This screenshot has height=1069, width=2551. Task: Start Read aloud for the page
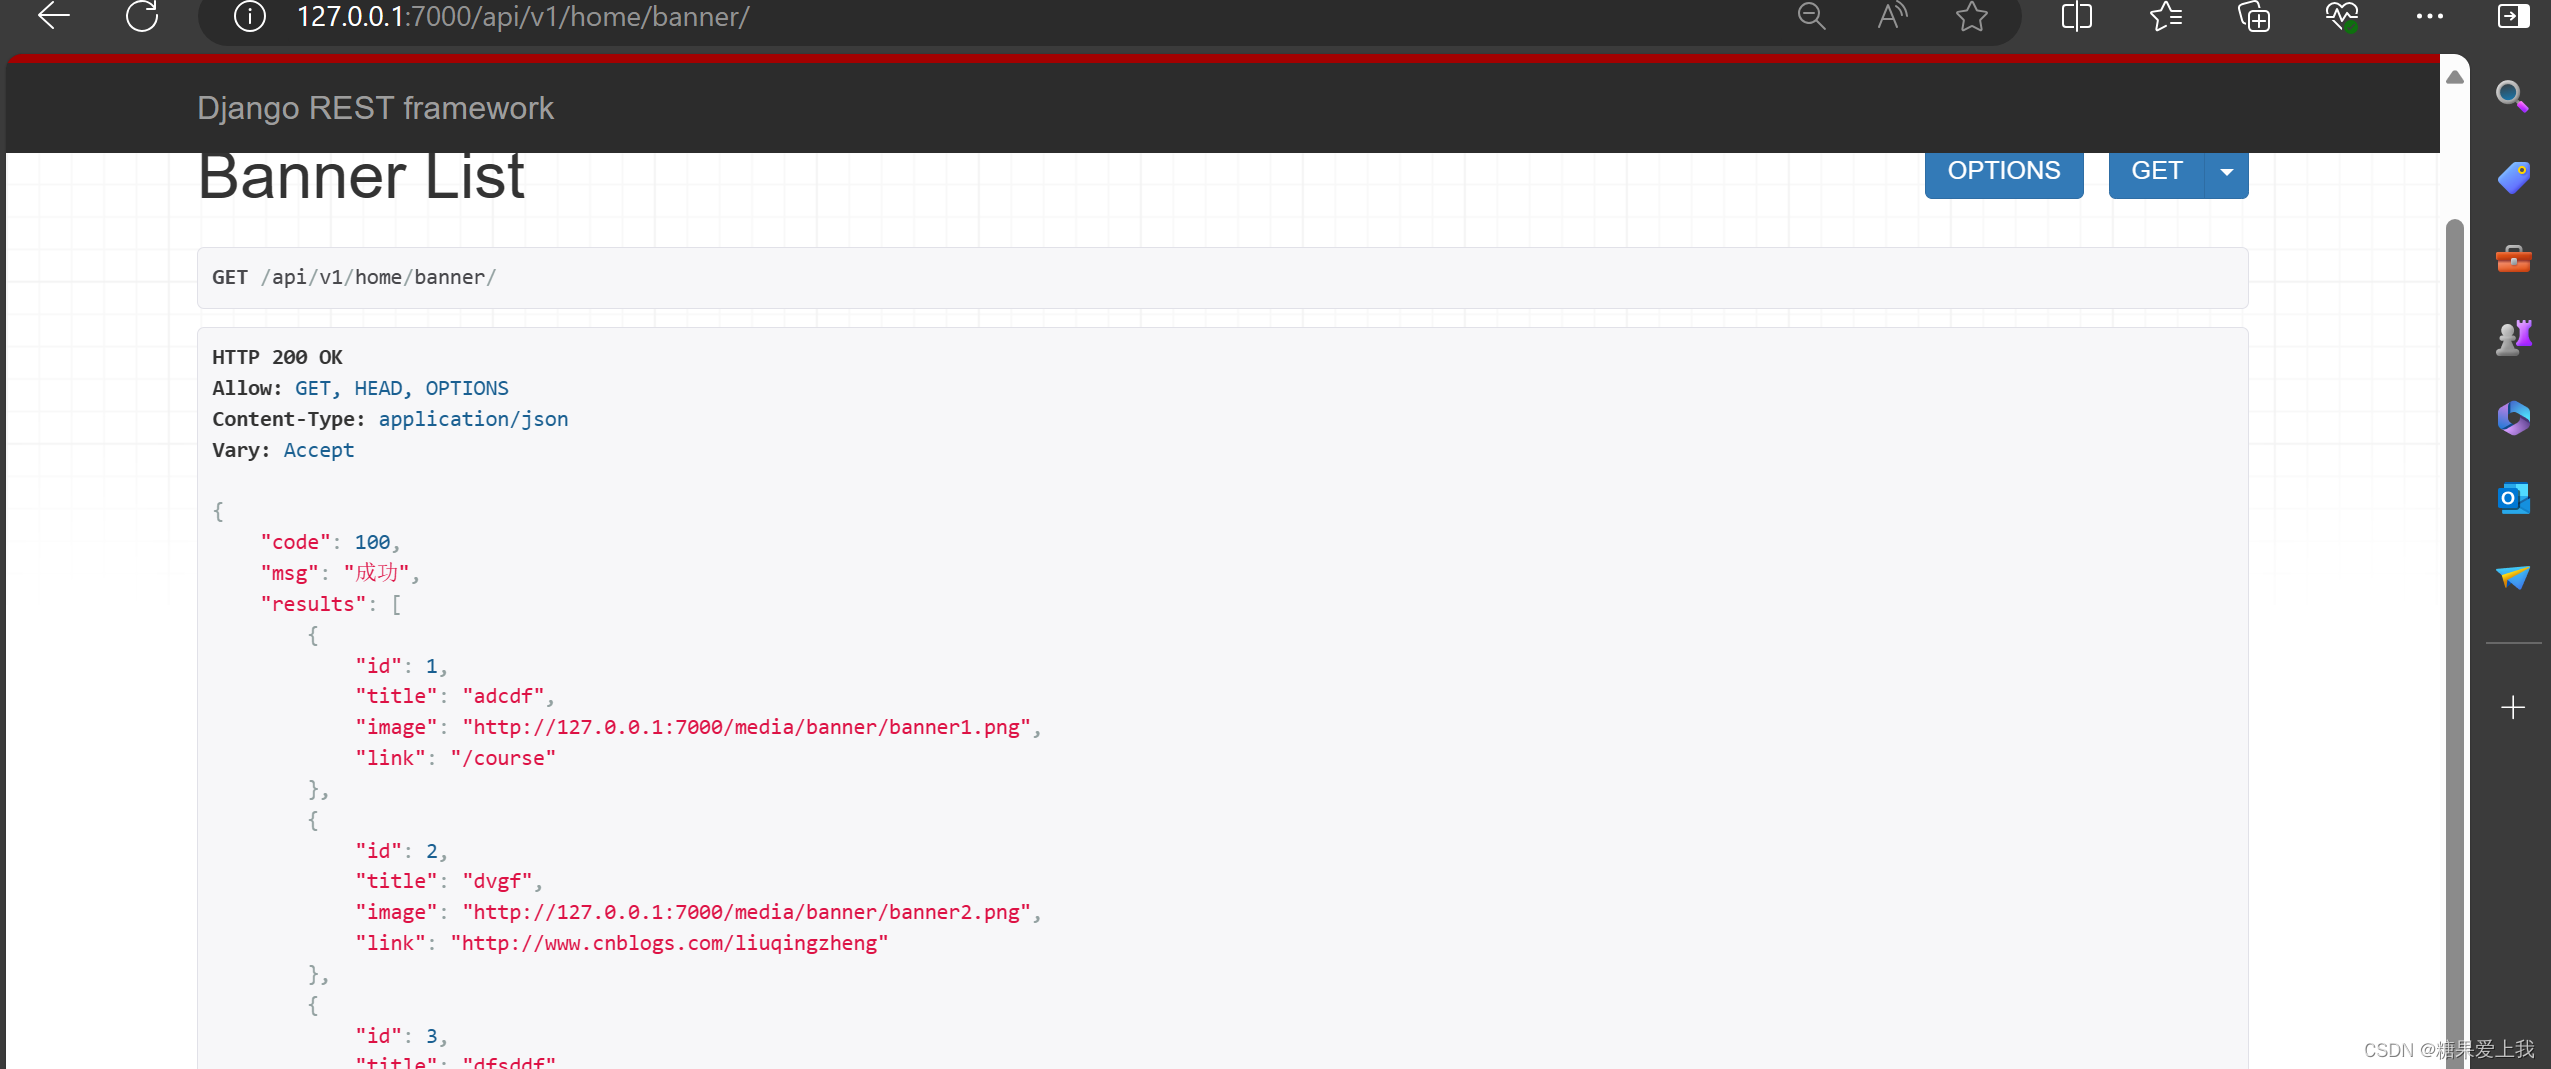click(1891, 16)
